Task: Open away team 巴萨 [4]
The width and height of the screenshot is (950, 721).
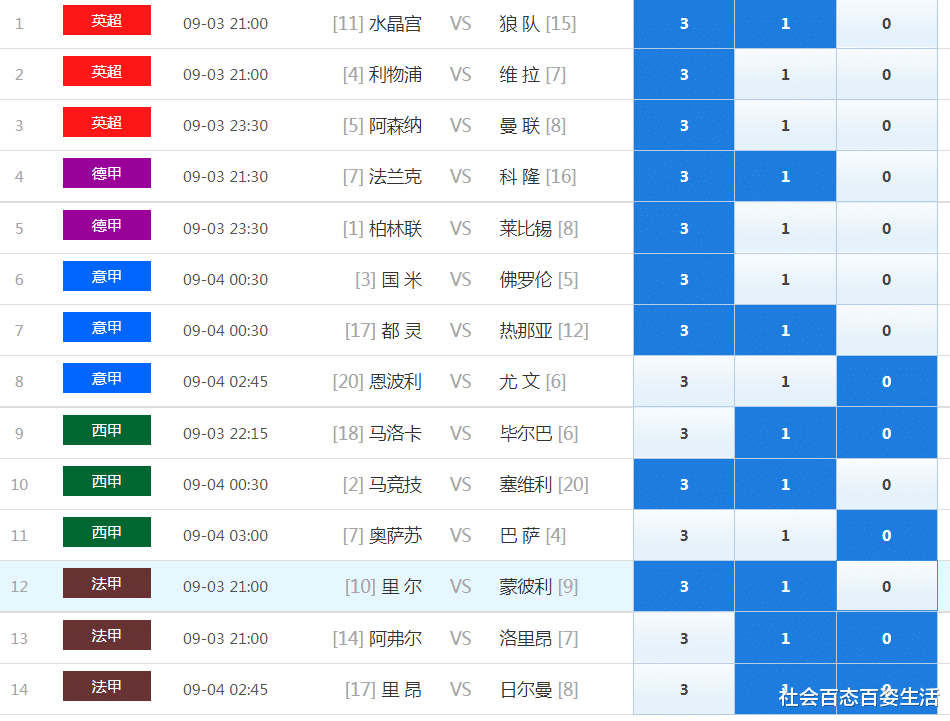Action: click(x=533, y=535)
